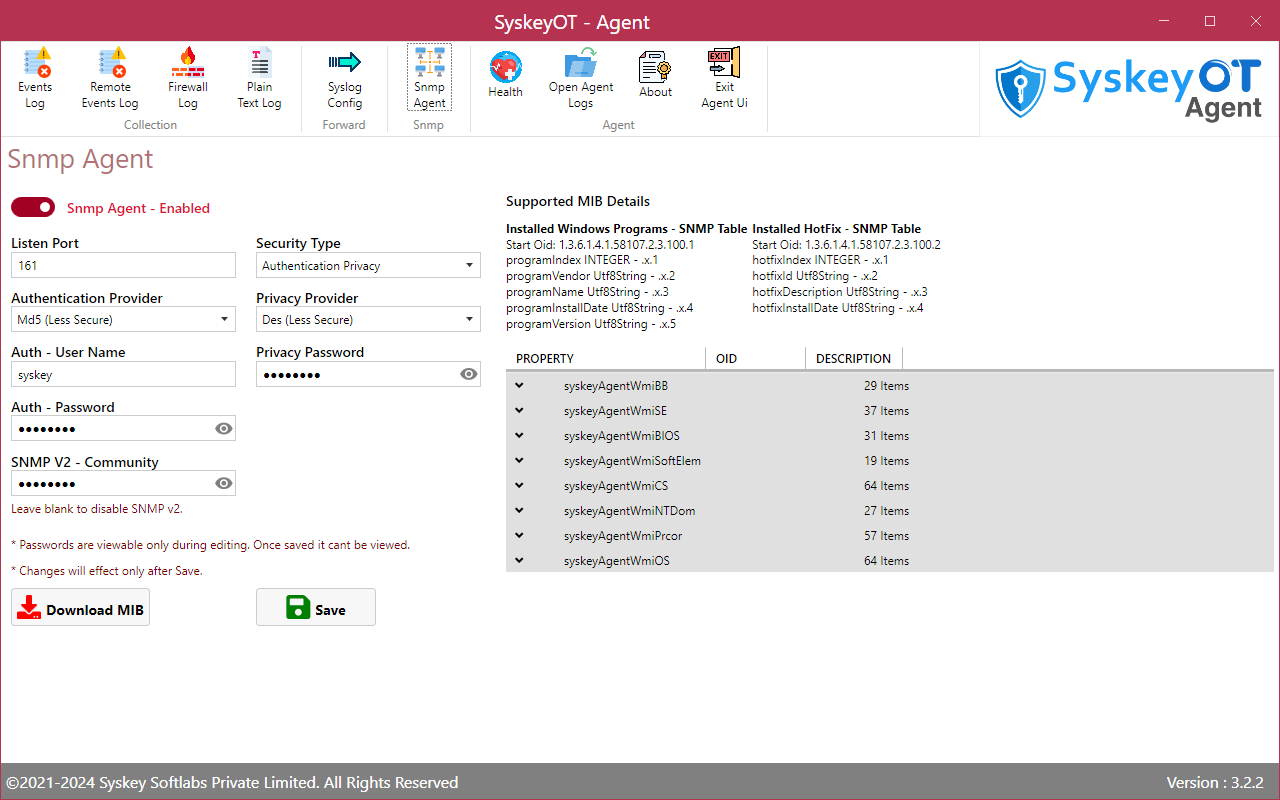
Task: Save the SNMP agent settings
Action: 315,607
